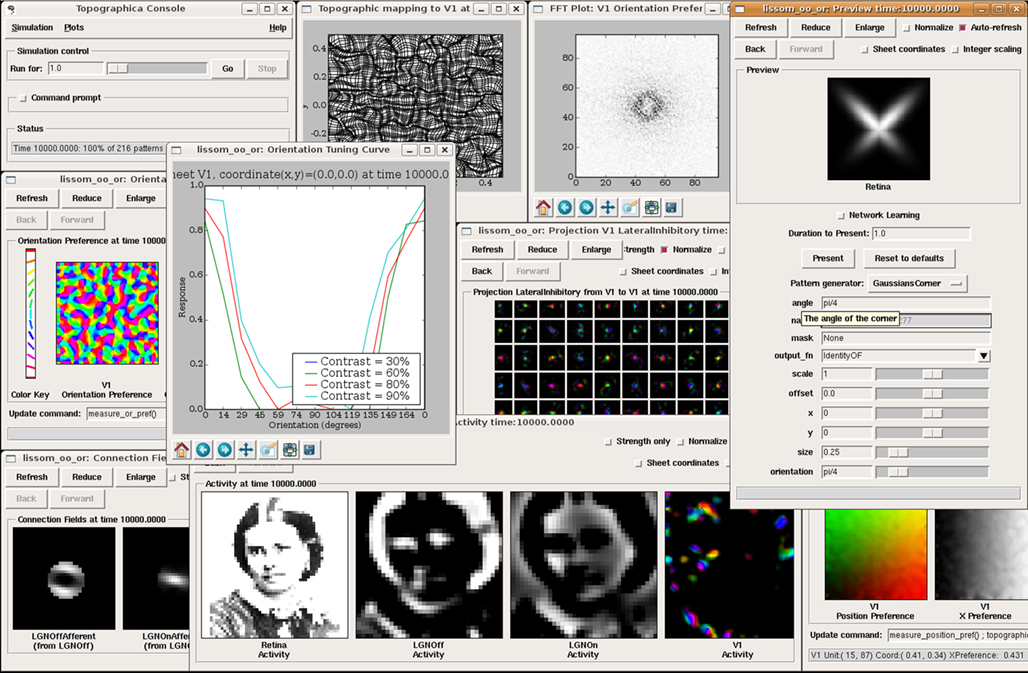Disable Auto-refresh in the Preview window

point(962,28)
